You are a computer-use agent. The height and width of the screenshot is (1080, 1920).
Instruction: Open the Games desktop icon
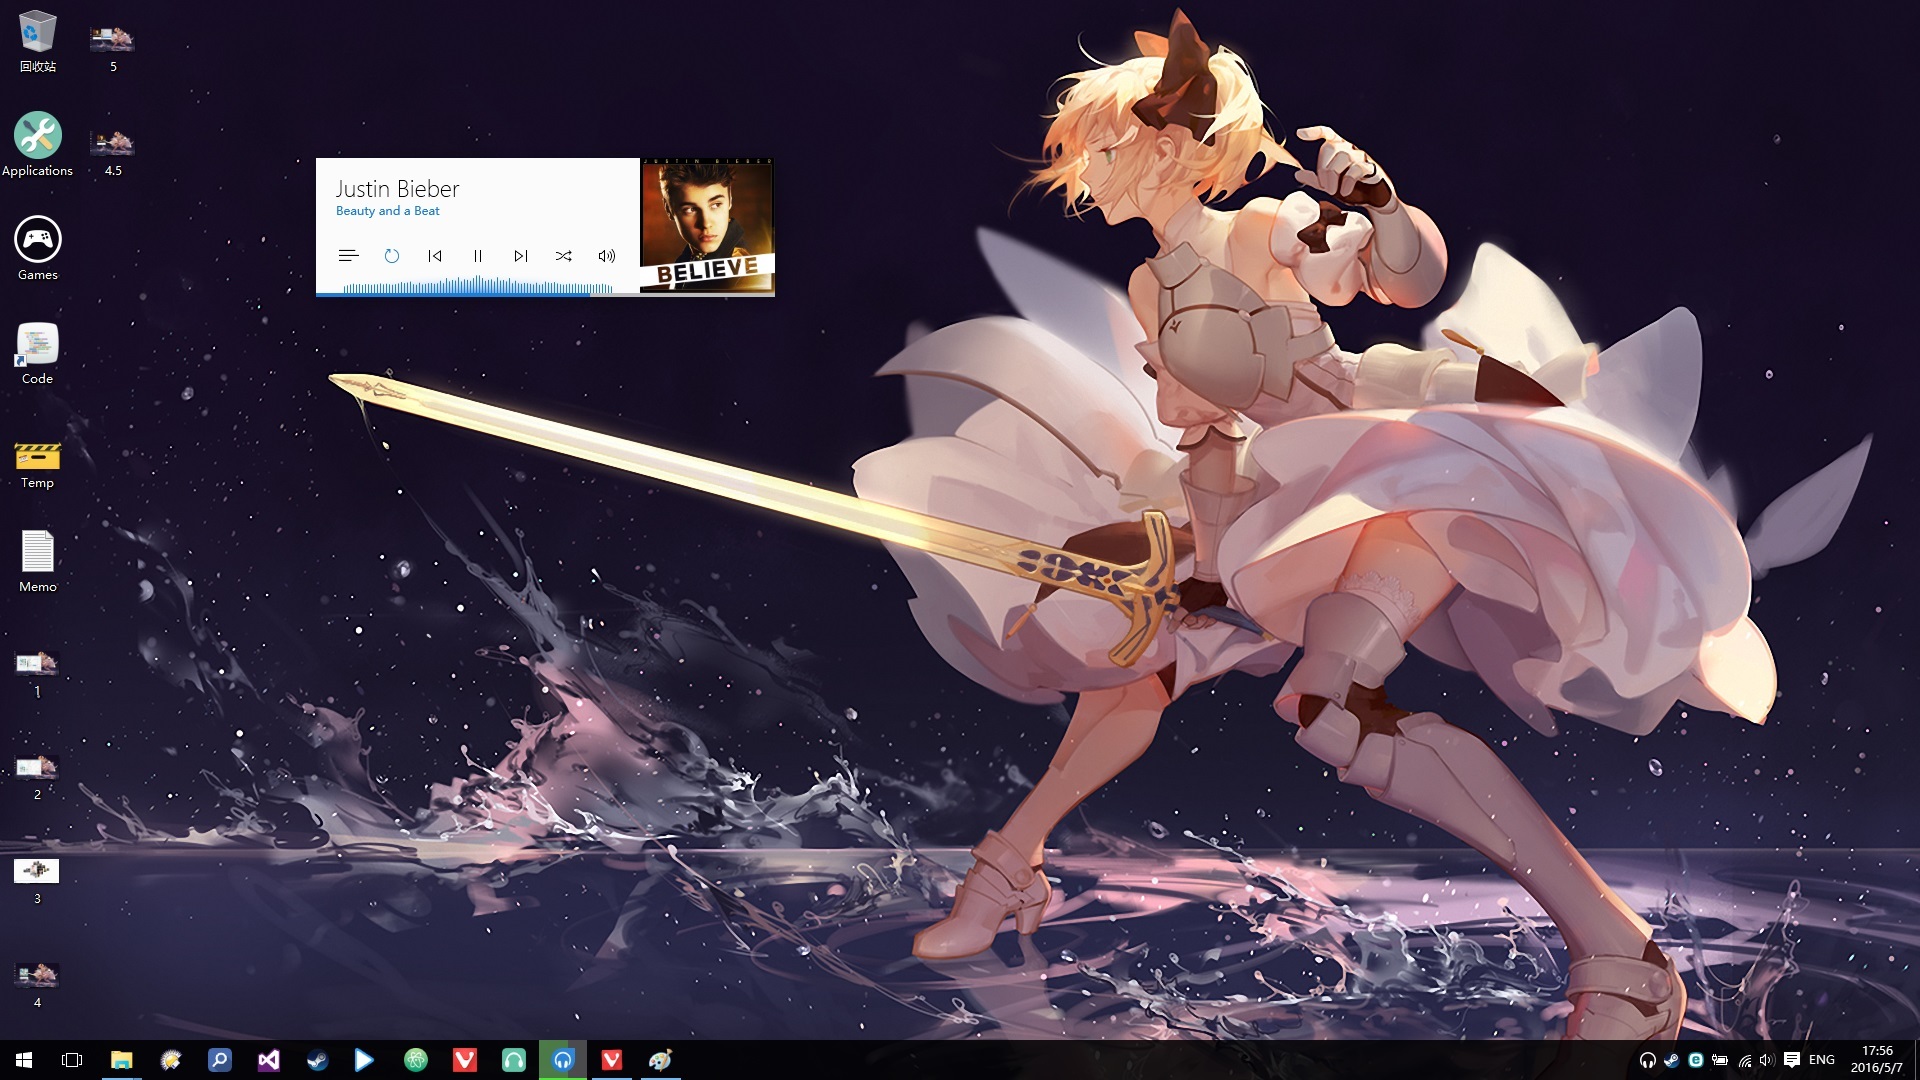[38, 241]
